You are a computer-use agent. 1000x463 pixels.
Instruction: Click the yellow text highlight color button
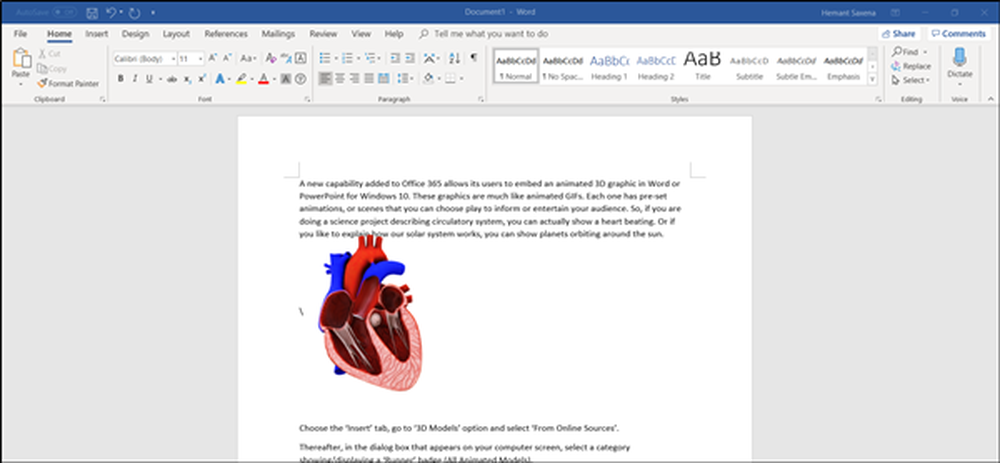click(x=242, y=78)
